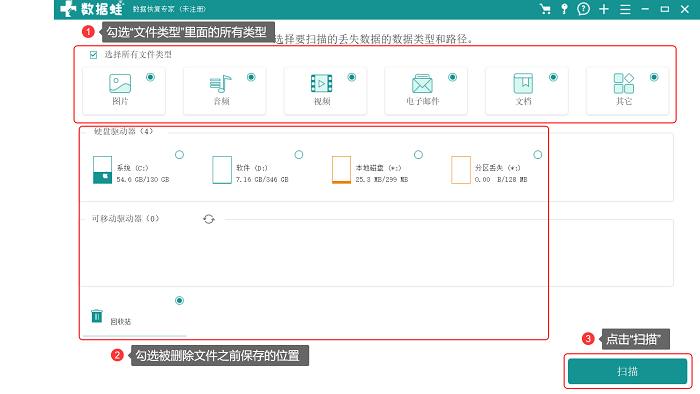The width and height of the screenshot is (700, 394).
Task: Open the hamburger menu icon
Action: [x=625, y=9]
